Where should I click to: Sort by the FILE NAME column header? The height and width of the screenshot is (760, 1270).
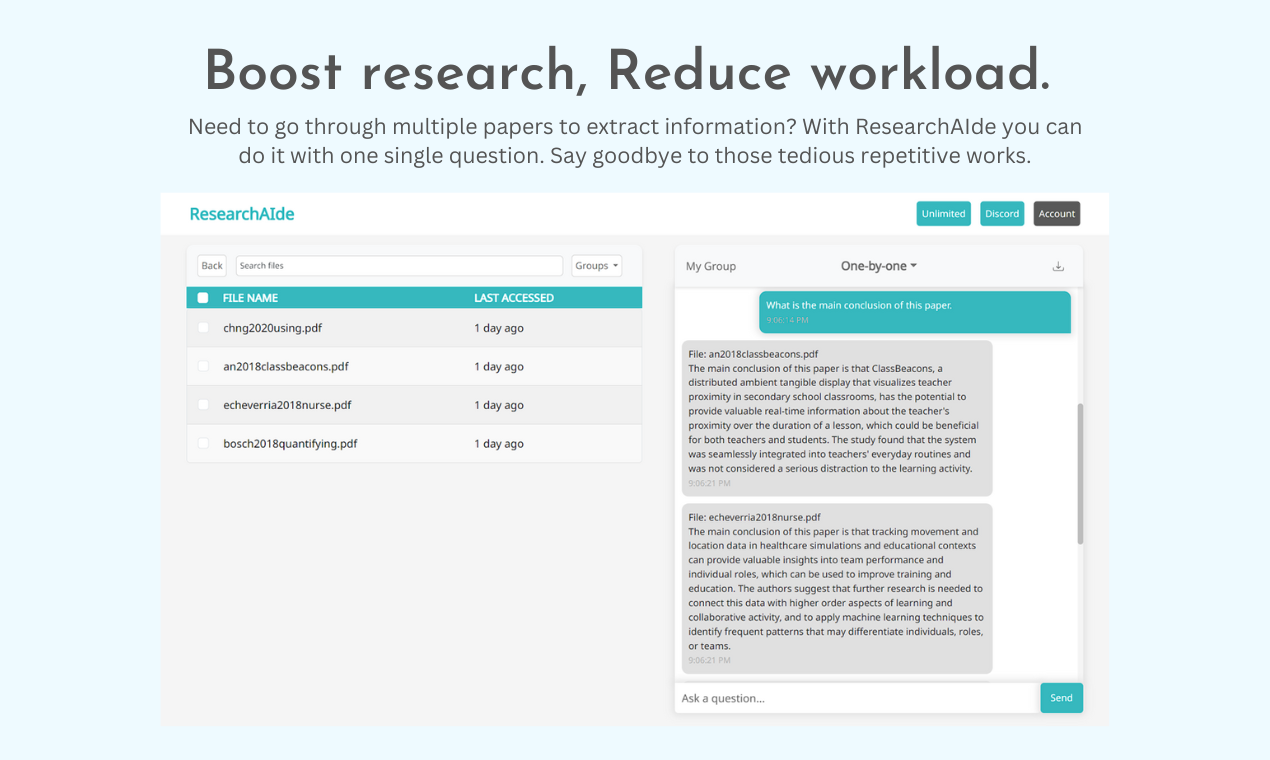click(x=250, y=298)
